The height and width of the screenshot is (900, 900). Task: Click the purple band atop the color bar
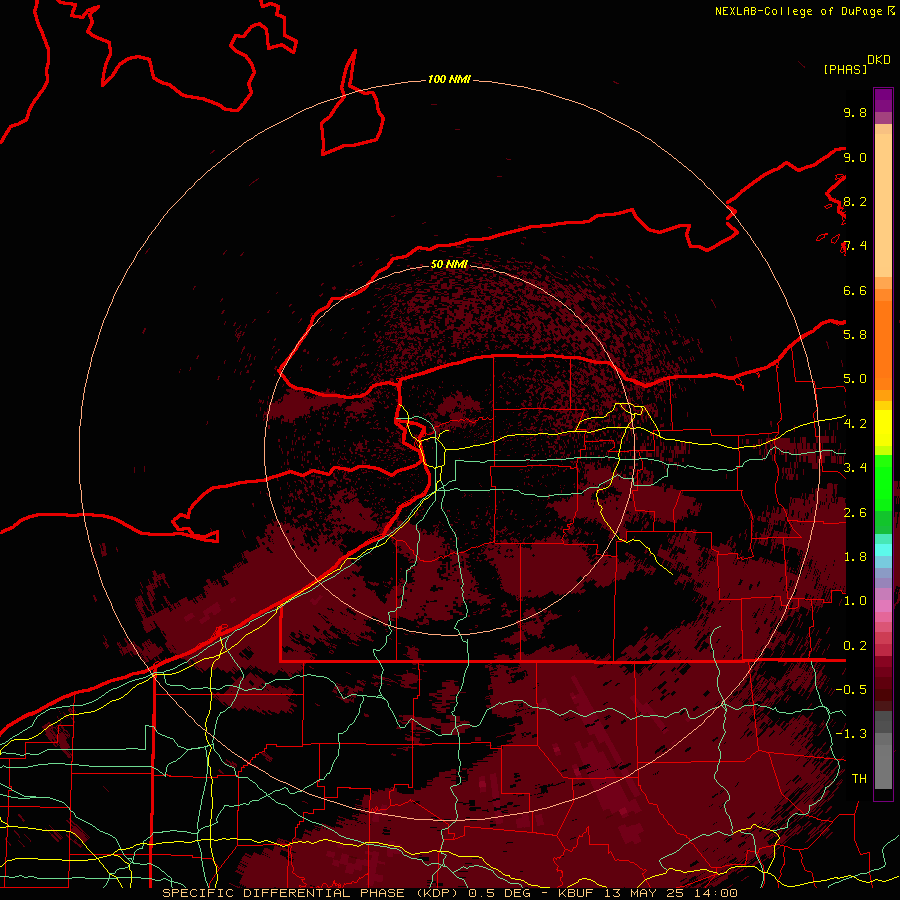pyautogui.click(x=883, y=100)
